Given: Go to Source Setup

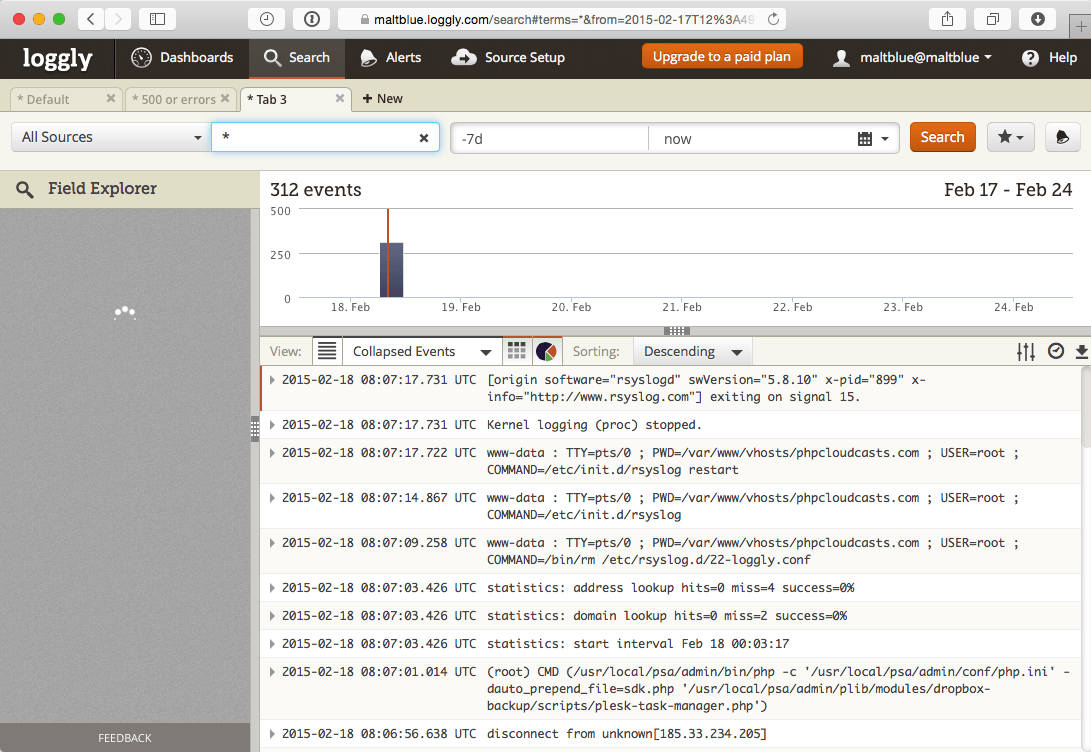Looking at the screenshot, I should [508, 58].
